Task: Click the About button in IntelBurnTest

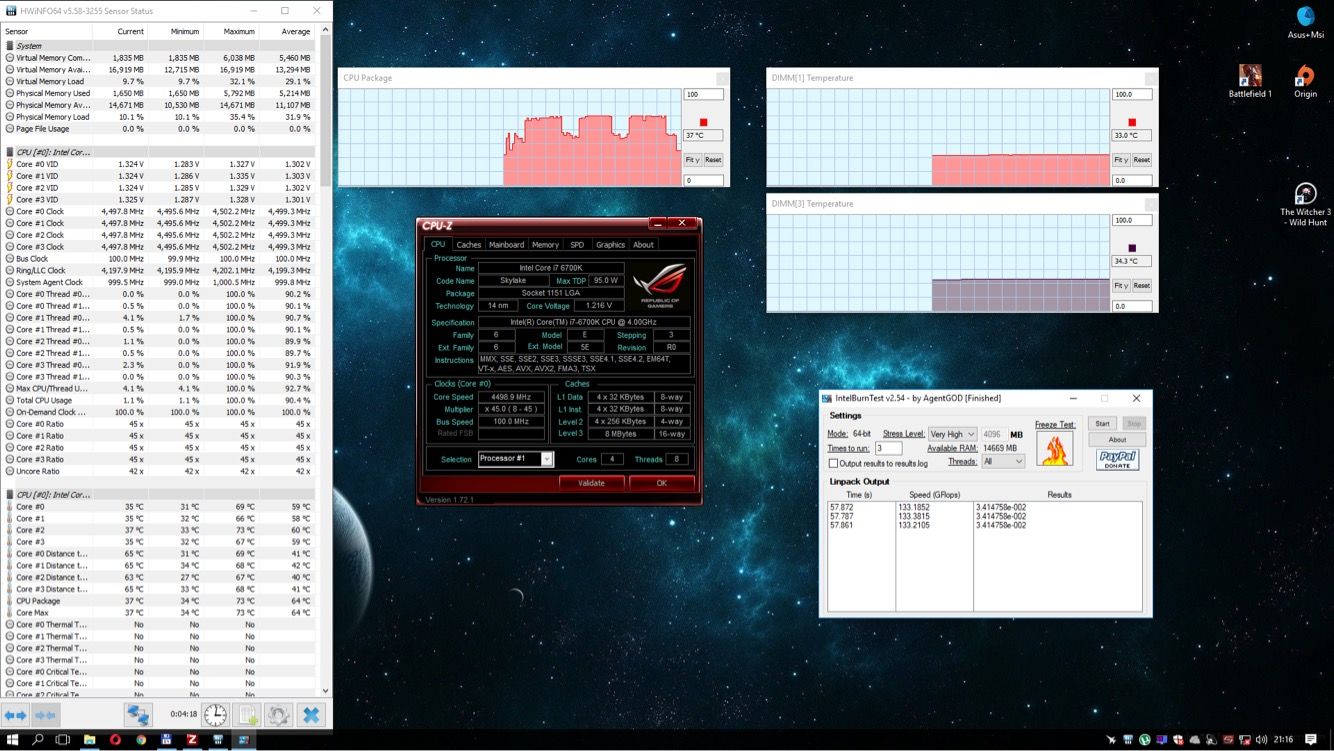Action: [1117, 439]
